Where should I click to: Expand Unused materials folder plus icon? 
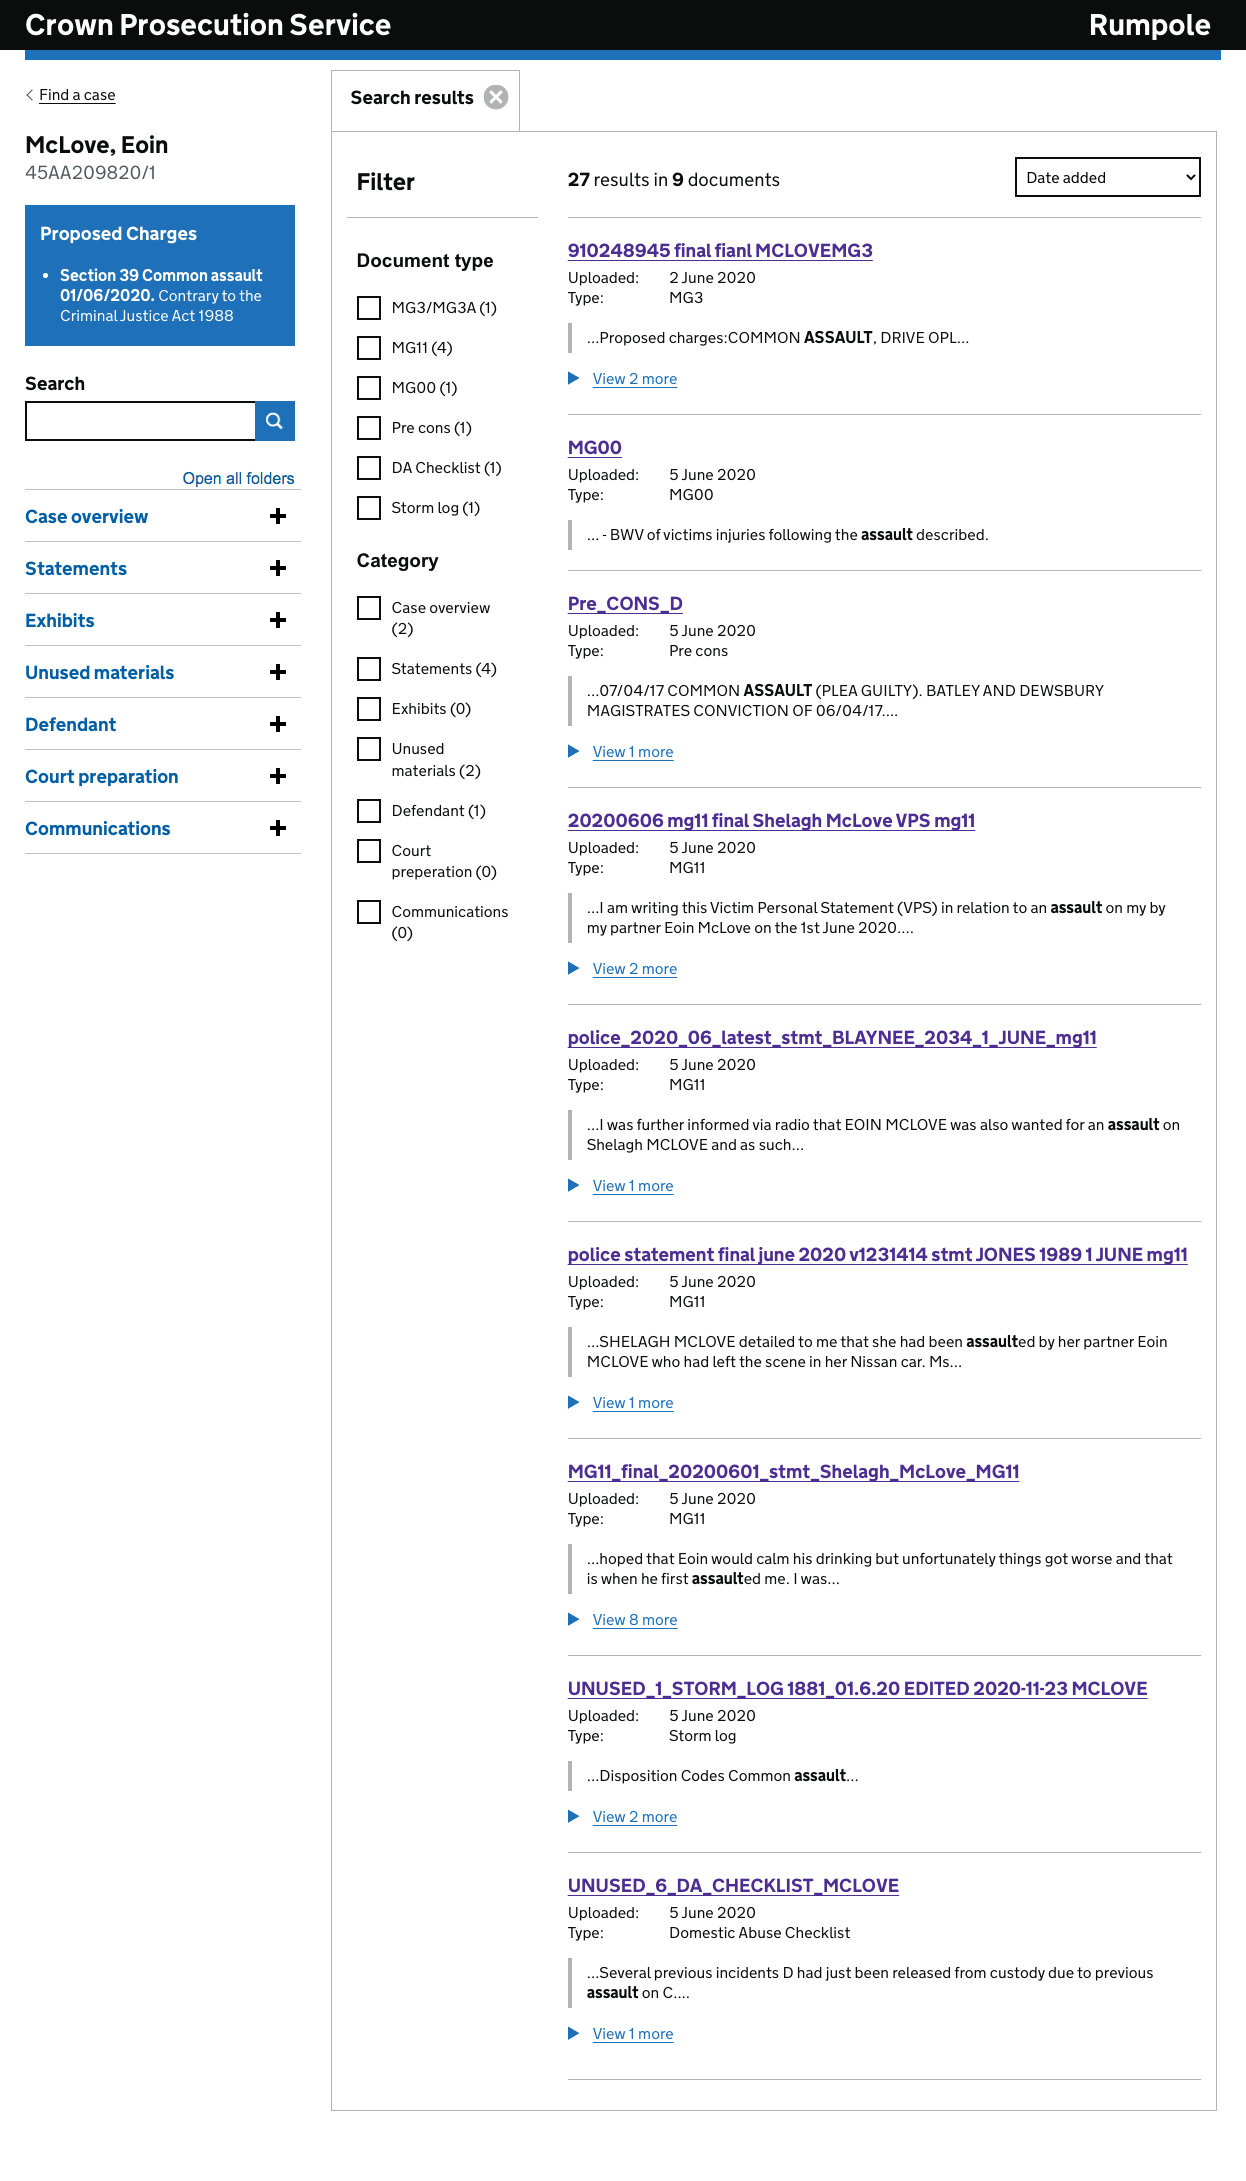(278, 673)
